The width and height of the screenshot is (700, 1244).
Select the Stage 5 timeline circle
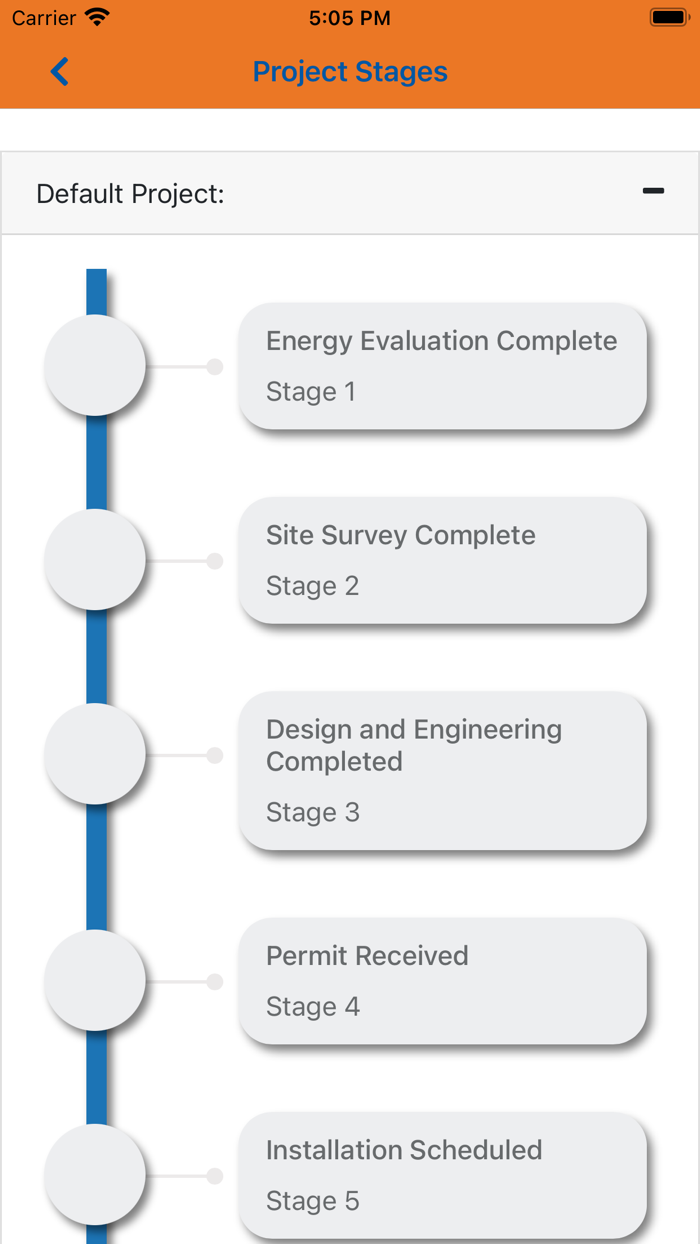click(95, 1175)
